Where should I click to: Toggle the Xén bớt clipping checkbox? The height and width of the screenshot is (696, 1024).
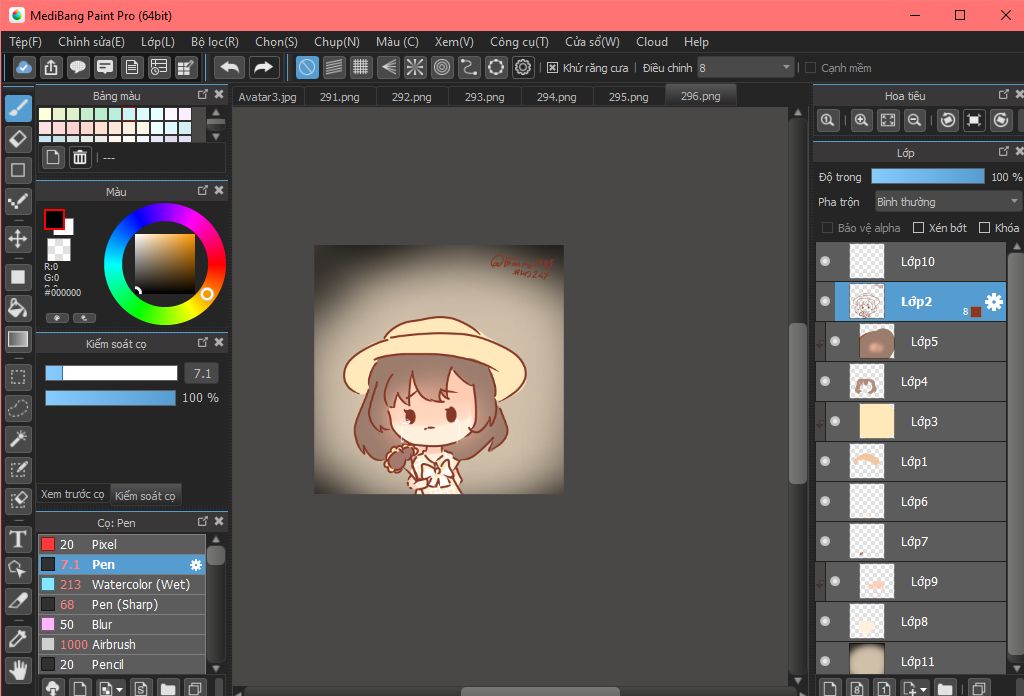919,228
